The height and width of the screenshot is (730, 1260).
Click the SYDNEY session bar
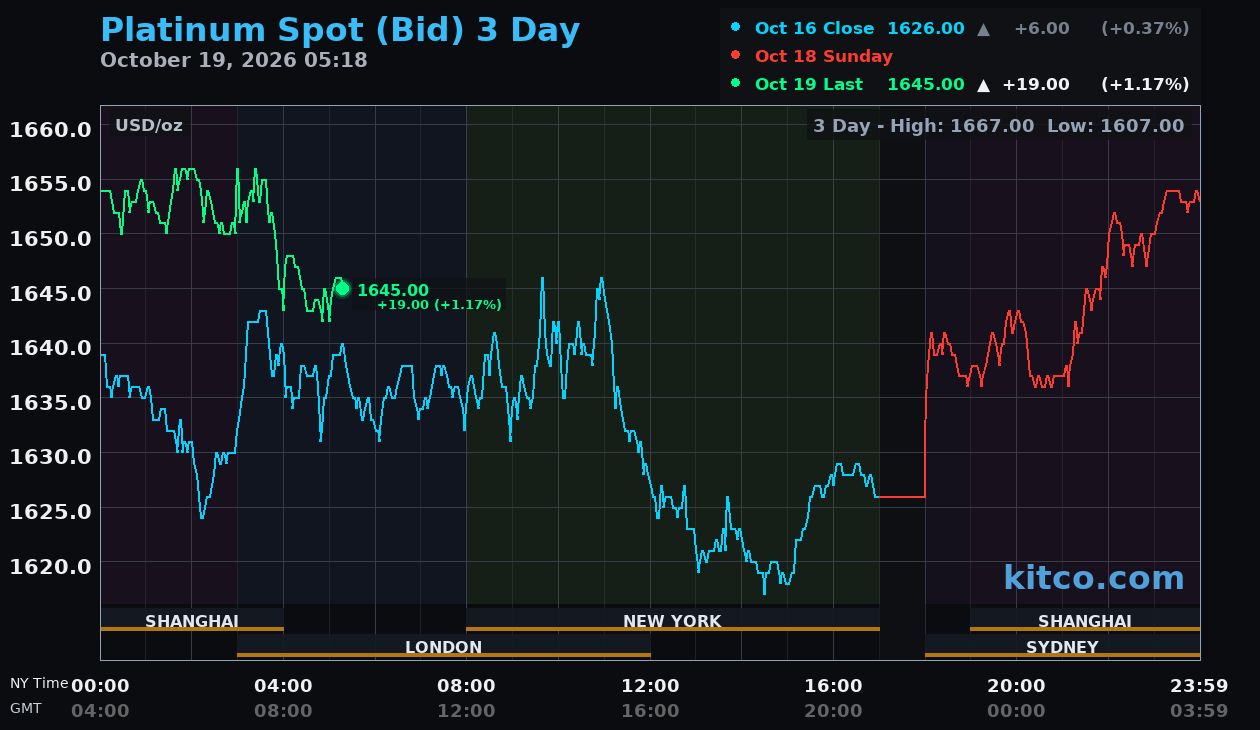[x=1062, y=646]
